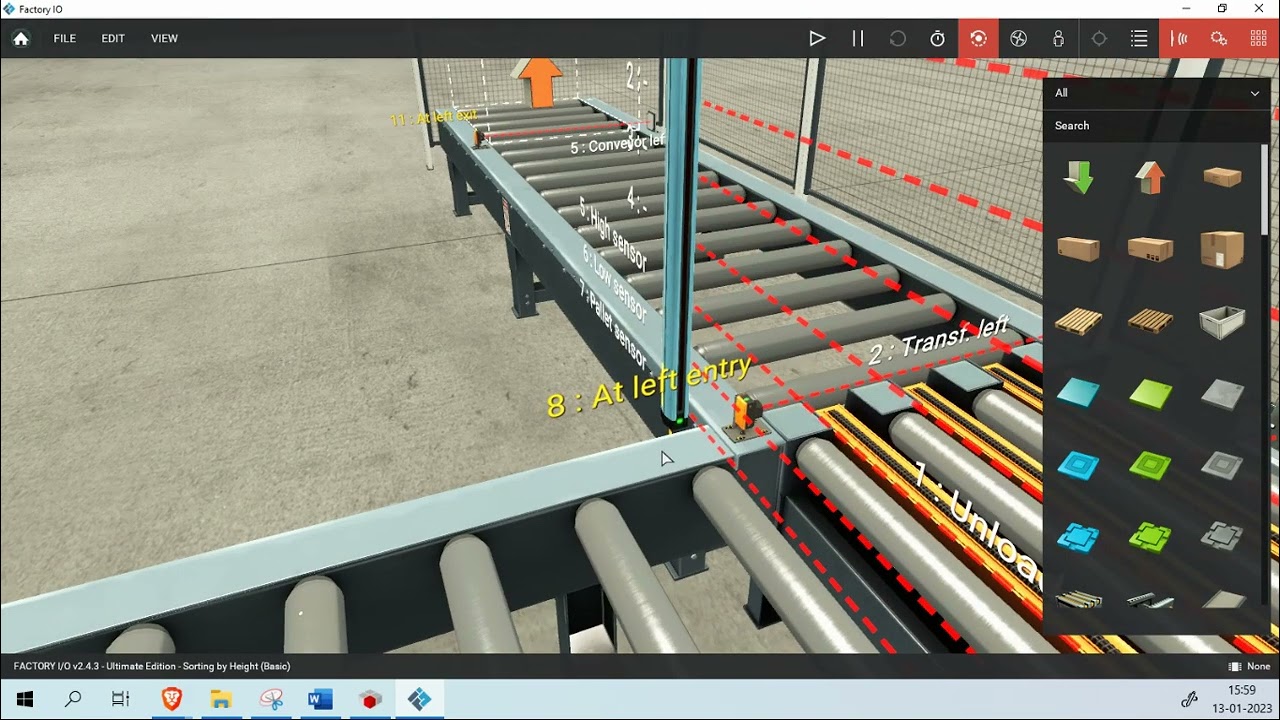Screen dimensions: 1280x720
Task: Open the Windows Start menu
Action: coord(25,700)
